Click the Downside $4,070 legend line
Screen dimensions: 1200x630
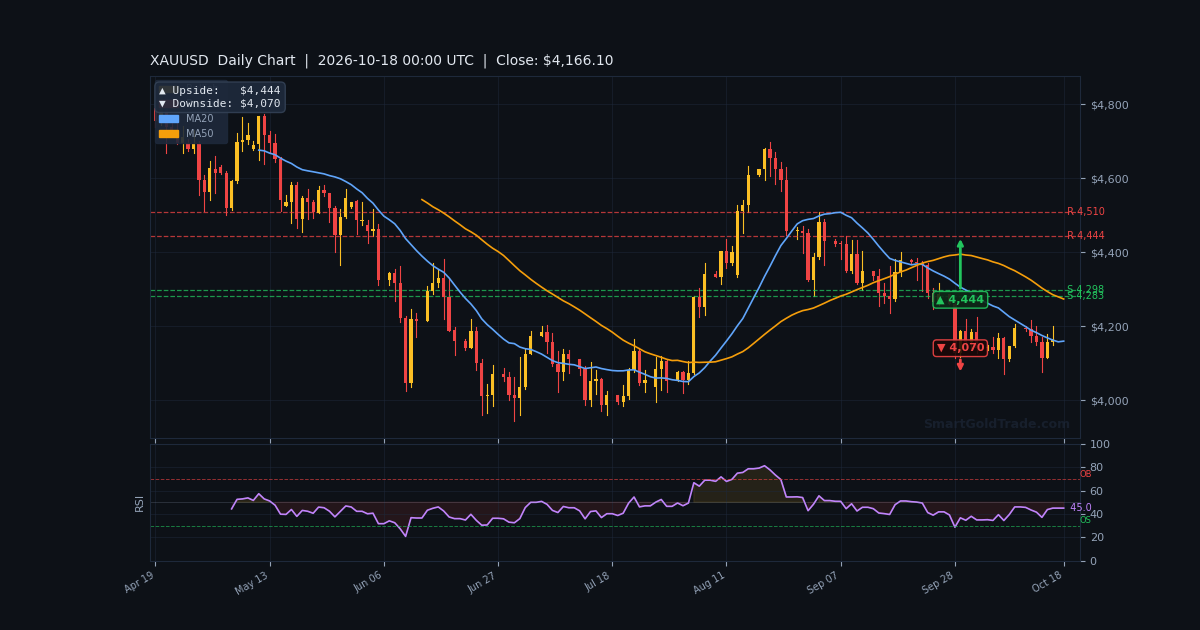(220, 104)
